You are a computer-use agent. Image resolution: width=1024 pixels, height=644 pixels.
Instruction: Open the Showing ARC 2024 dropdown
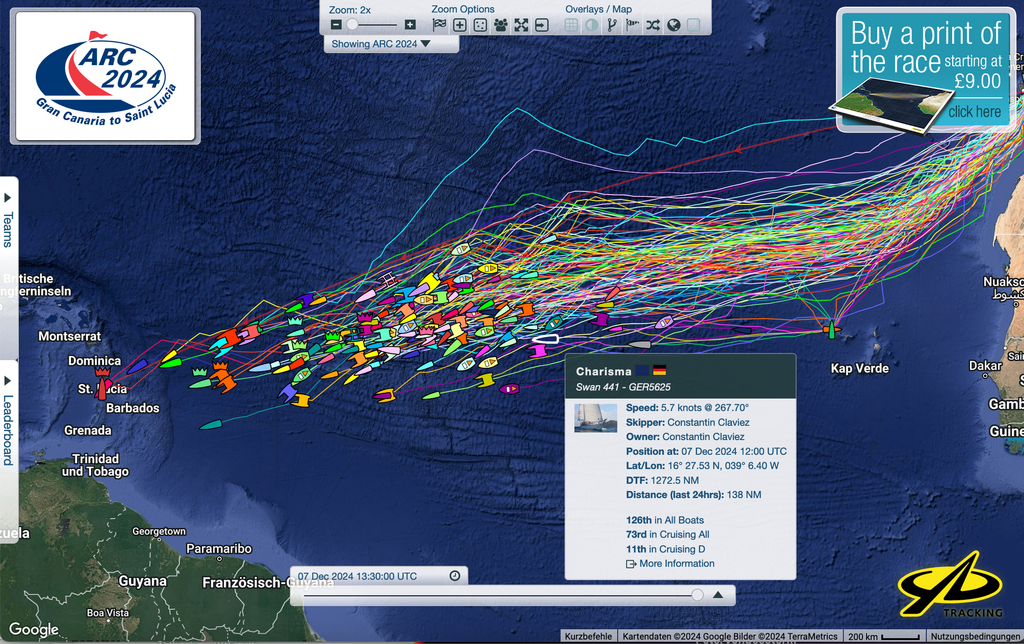pyautogui.click(x=391, y=44)
